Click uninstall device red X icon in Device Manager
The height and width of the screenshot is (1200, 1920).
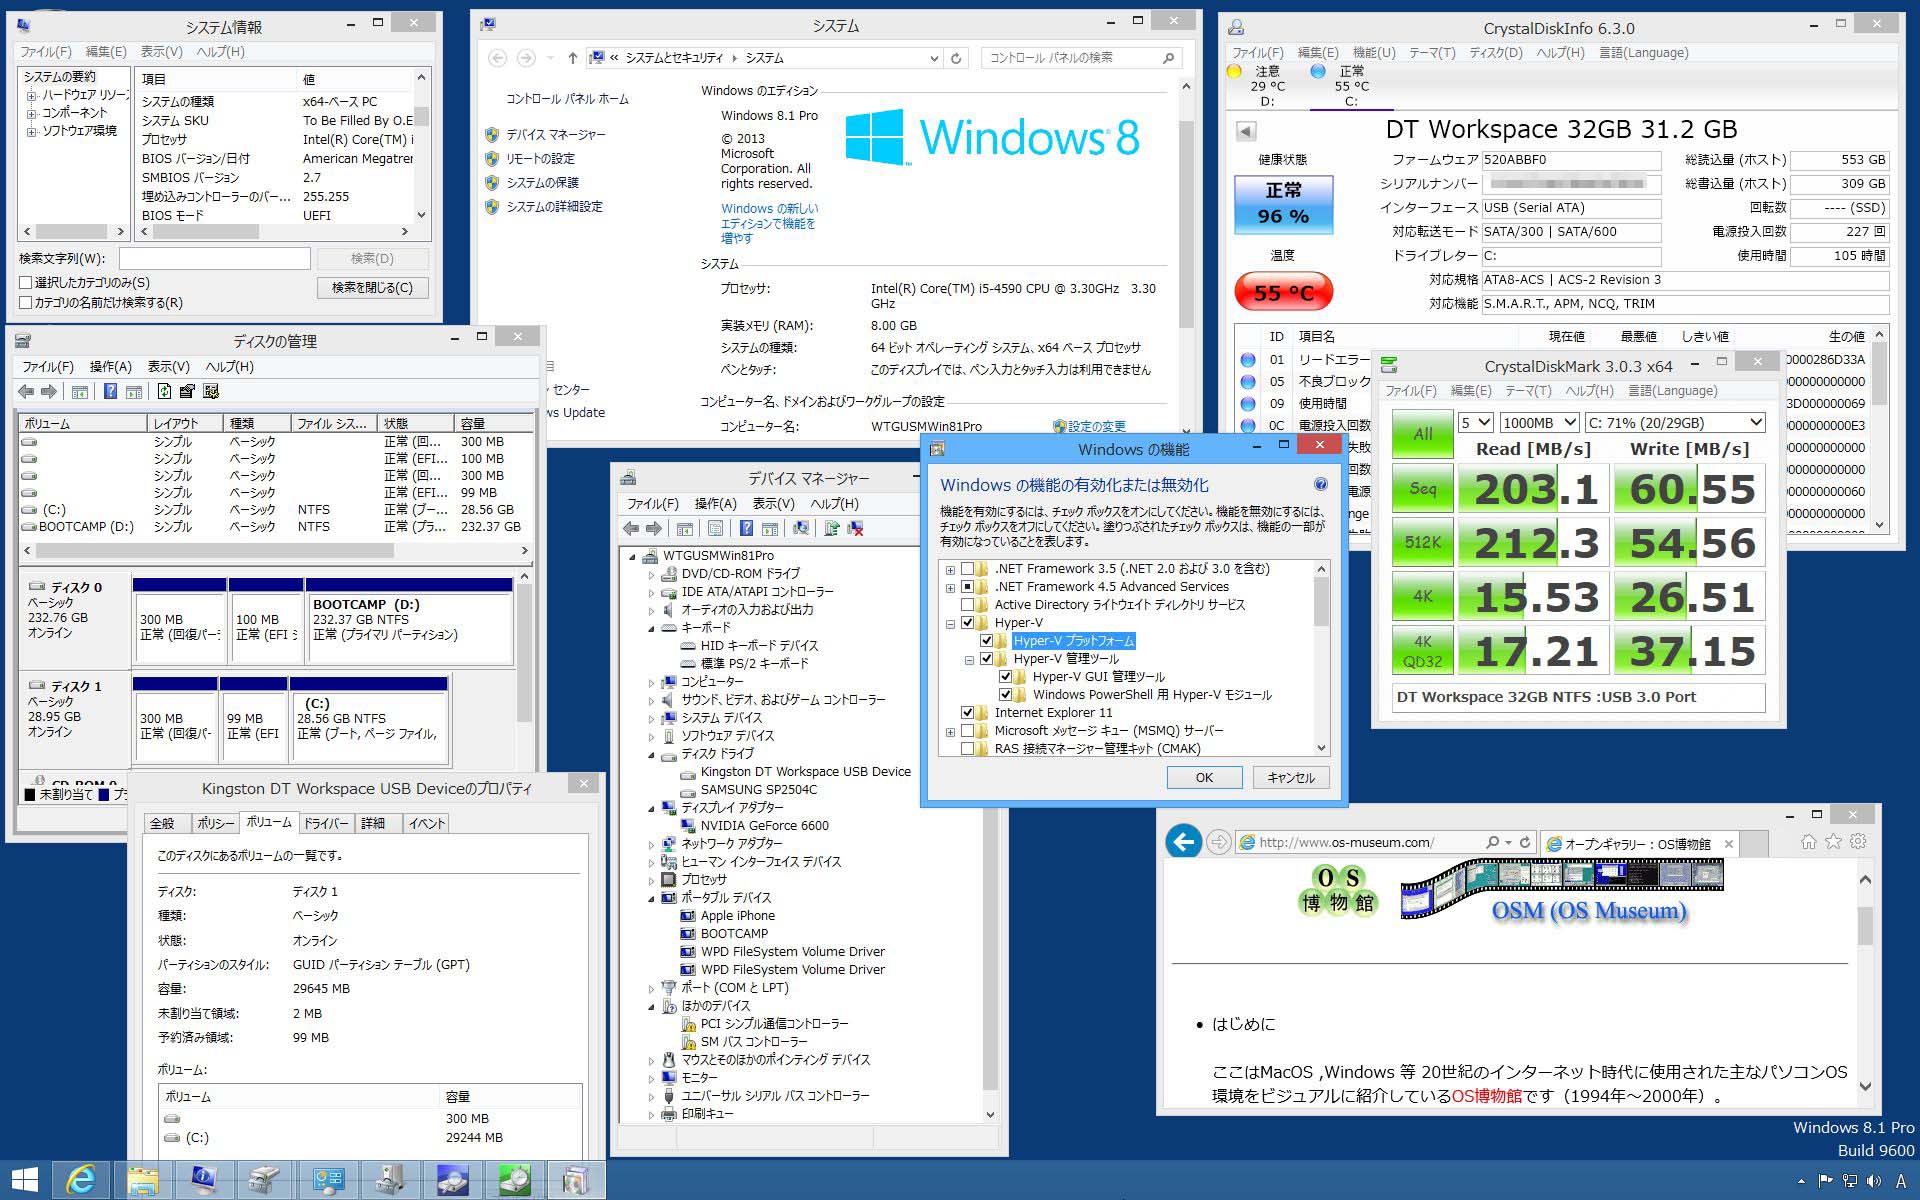(855, 528)
